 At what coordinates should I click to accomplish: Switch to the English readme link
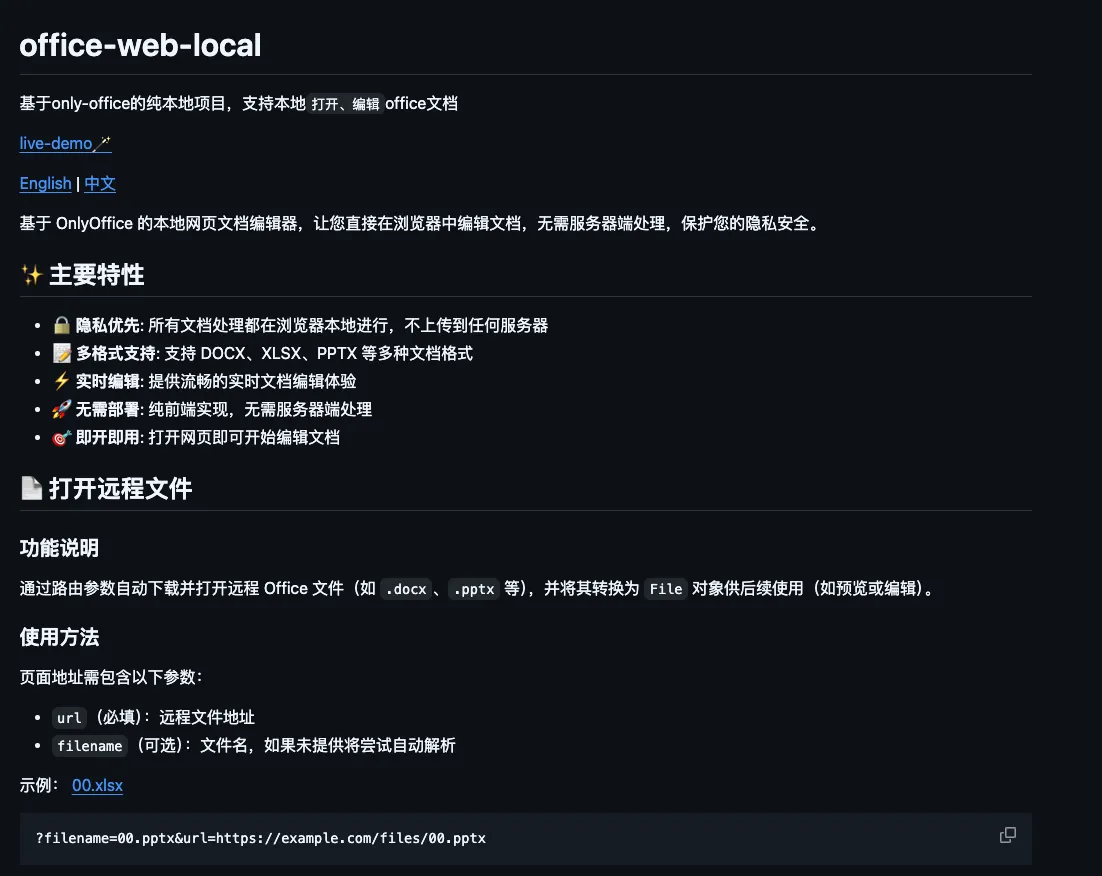46,183
